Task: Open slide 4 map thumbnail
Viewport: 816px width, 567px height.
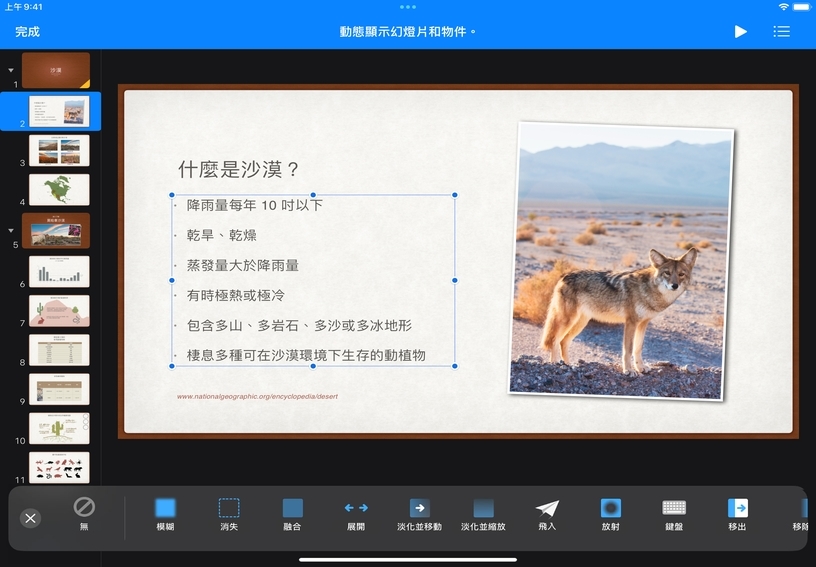Action: pyautogui.click(x=59, y=190)
